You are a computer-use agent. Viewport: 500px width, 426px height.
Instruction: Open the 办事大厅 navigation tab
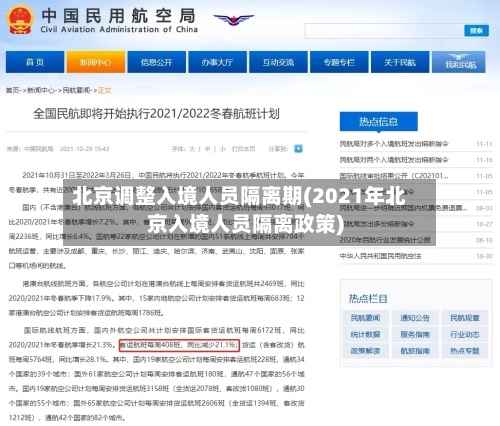click(x=218, y=62)
